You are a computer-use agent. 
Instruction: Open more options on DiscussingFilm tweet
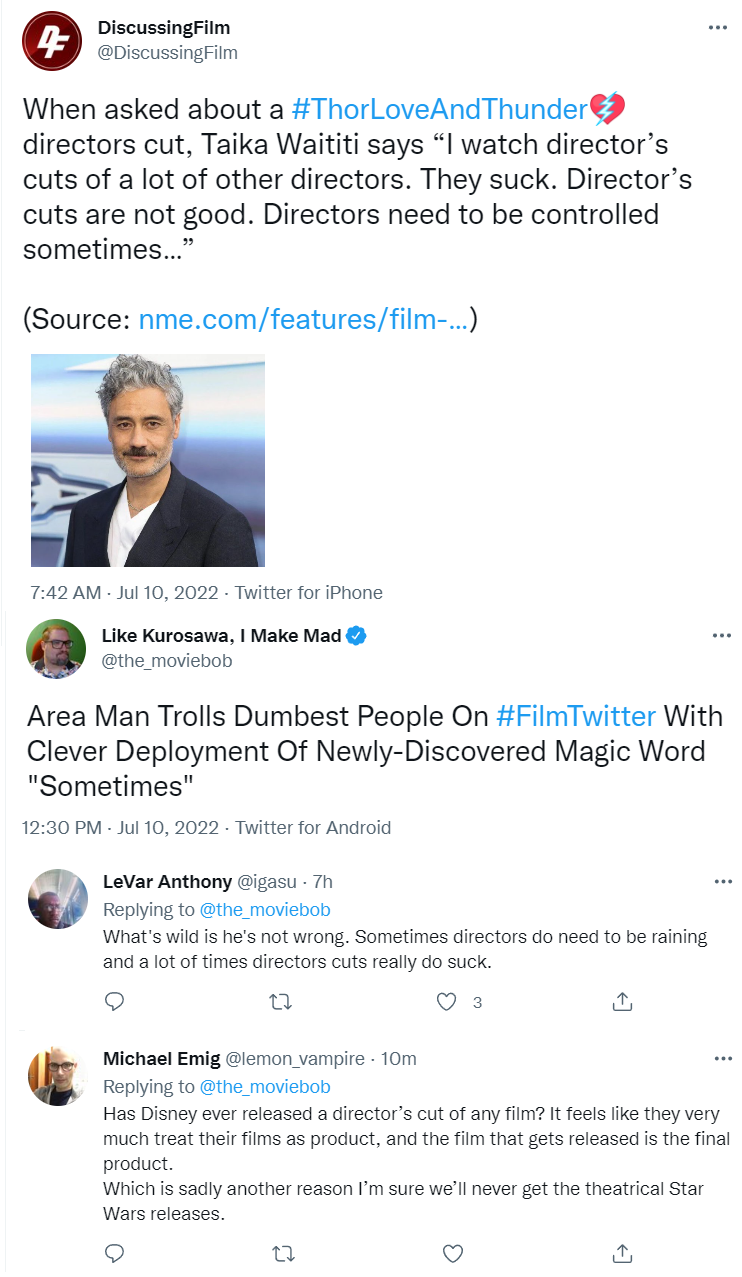(717, 27)
